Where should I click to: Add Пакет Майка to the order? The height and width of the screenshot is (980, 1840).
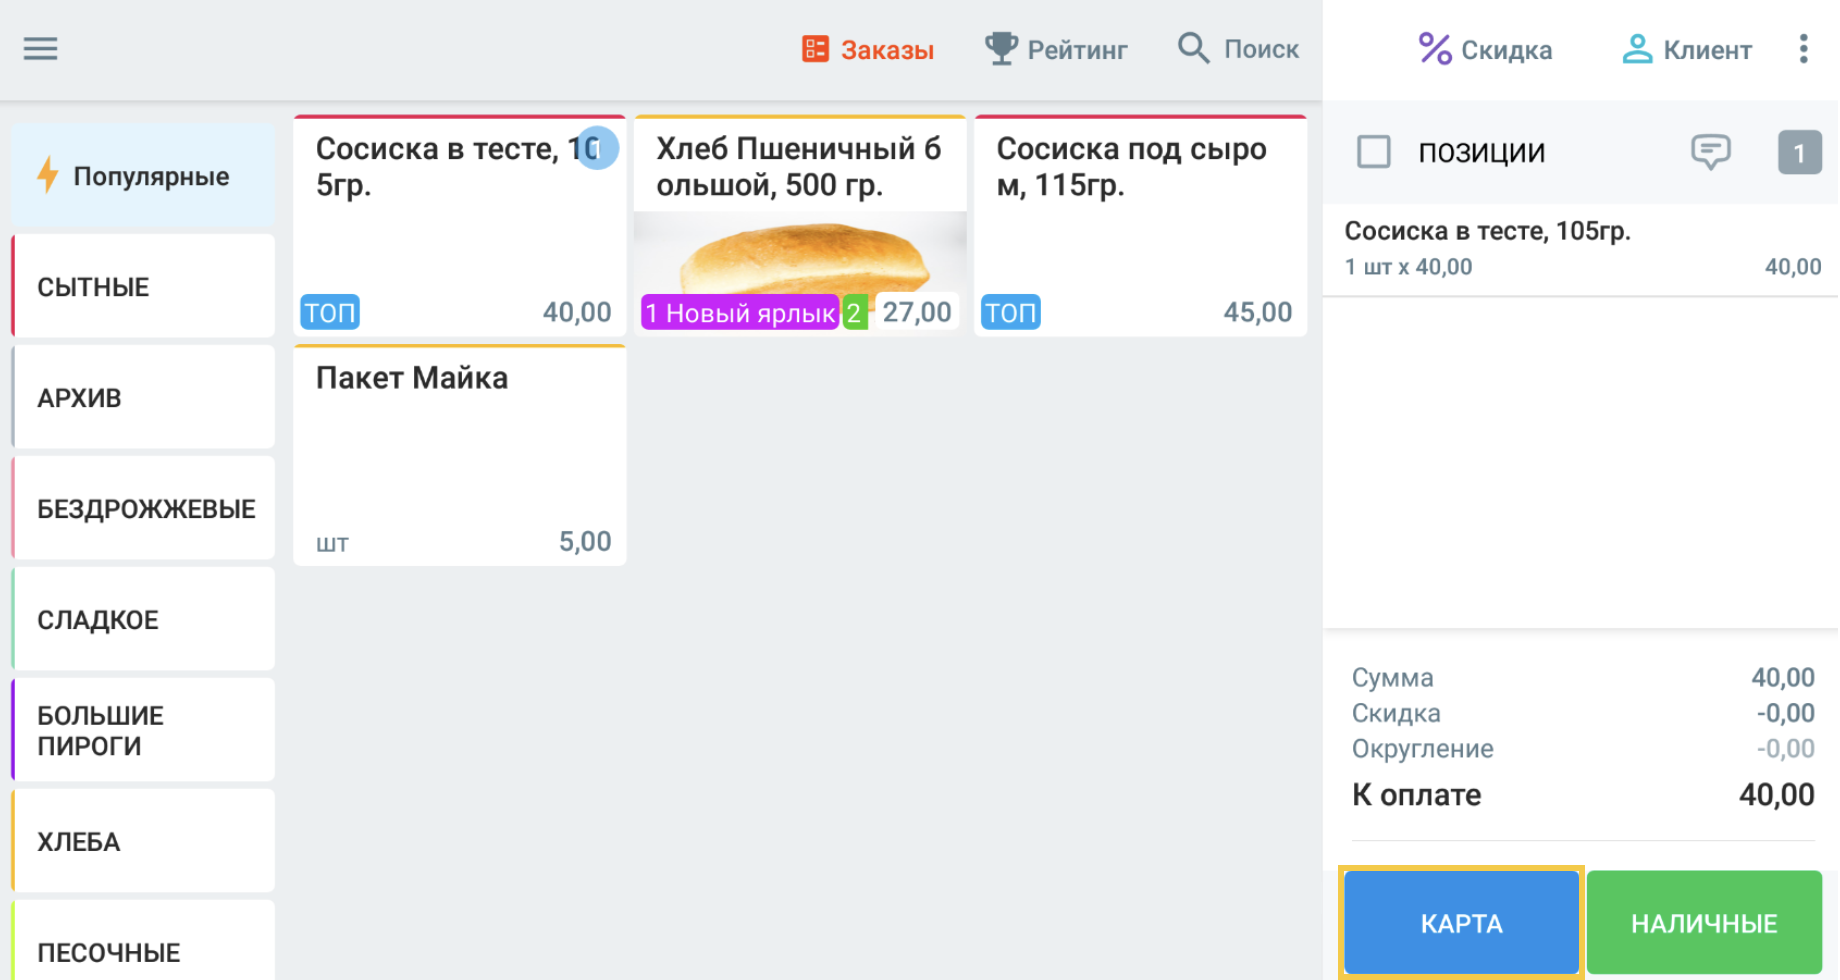pos(460,456)
